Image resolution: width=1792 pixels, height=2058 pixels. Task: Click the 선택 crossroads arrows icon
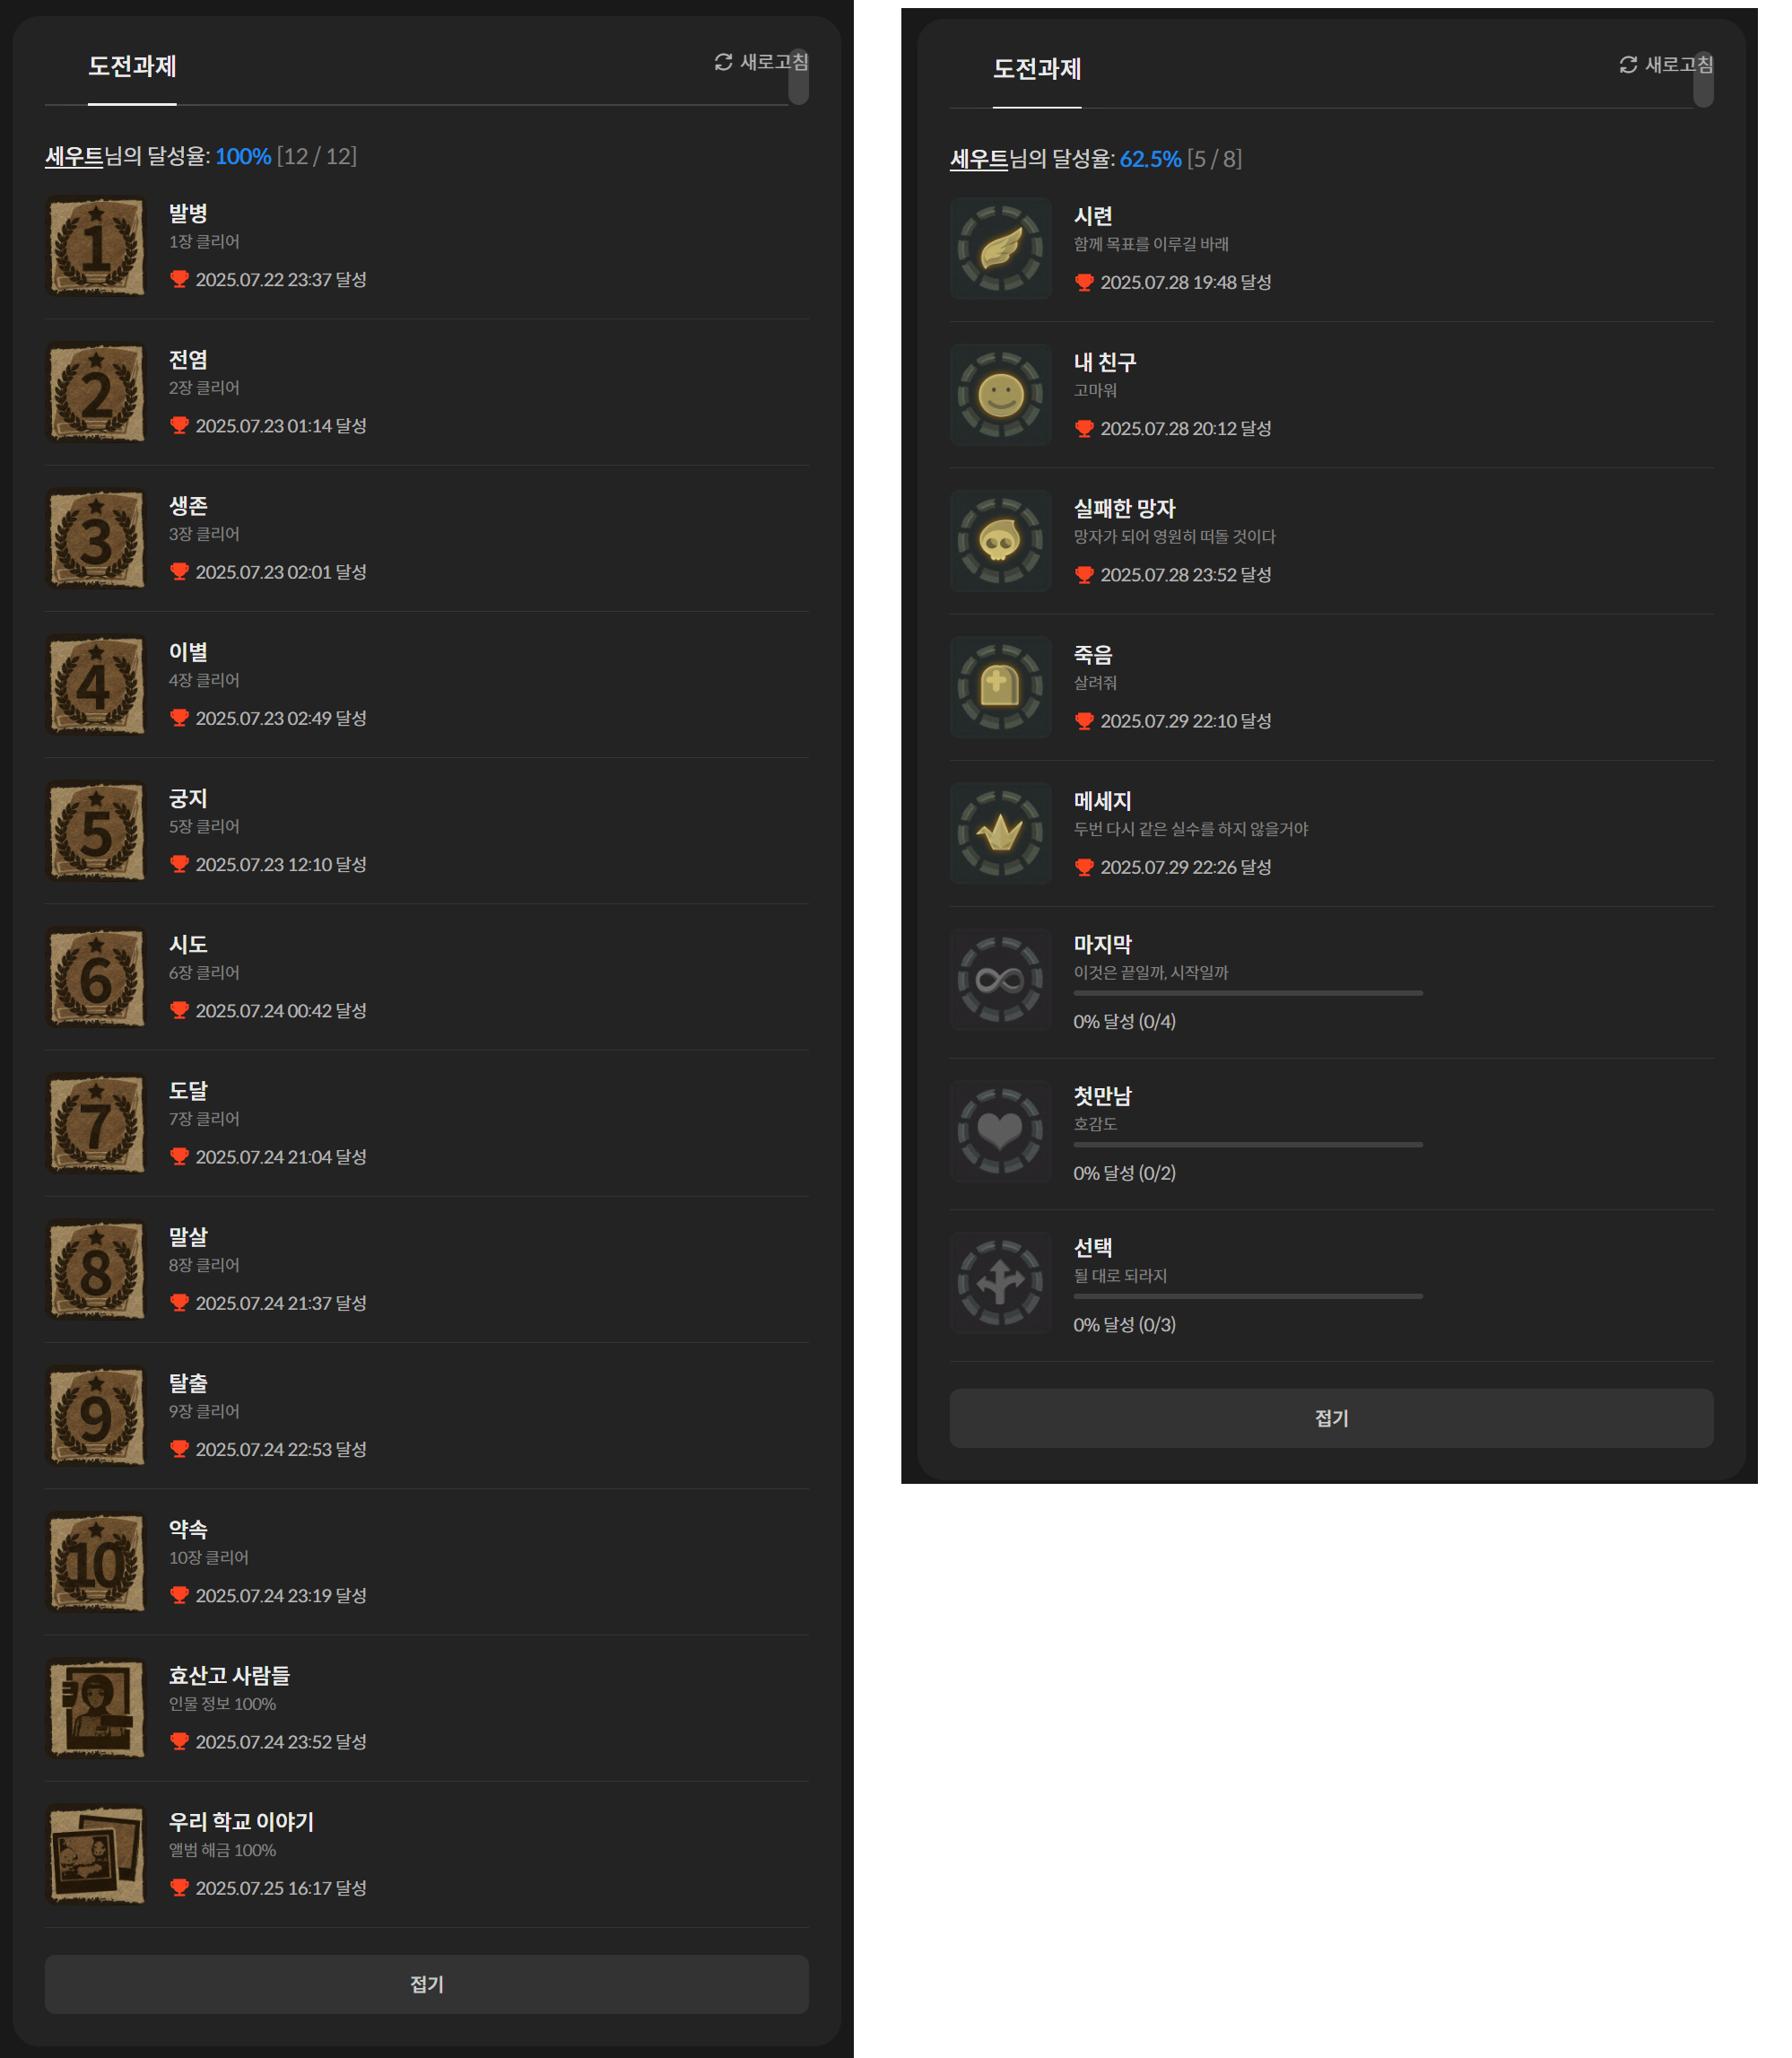tap(1001, 1283)
